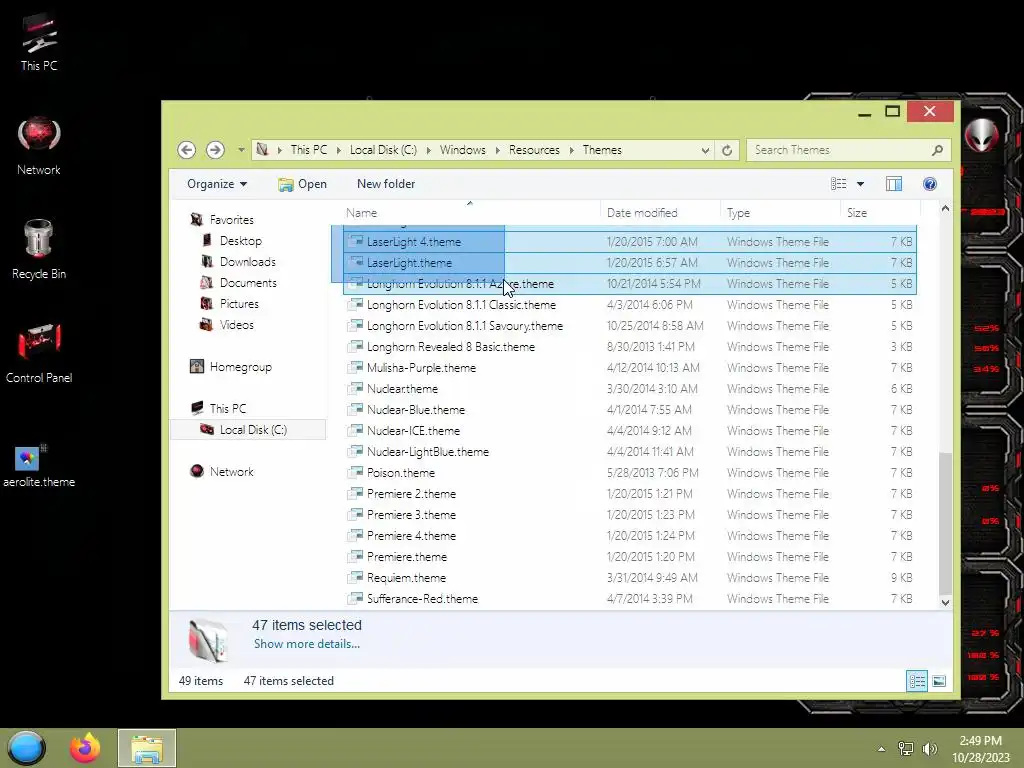Open Control Panel desktop icon
This screenshot has width=1024, height=768.
pyautogui.click(x=39, y=353)
